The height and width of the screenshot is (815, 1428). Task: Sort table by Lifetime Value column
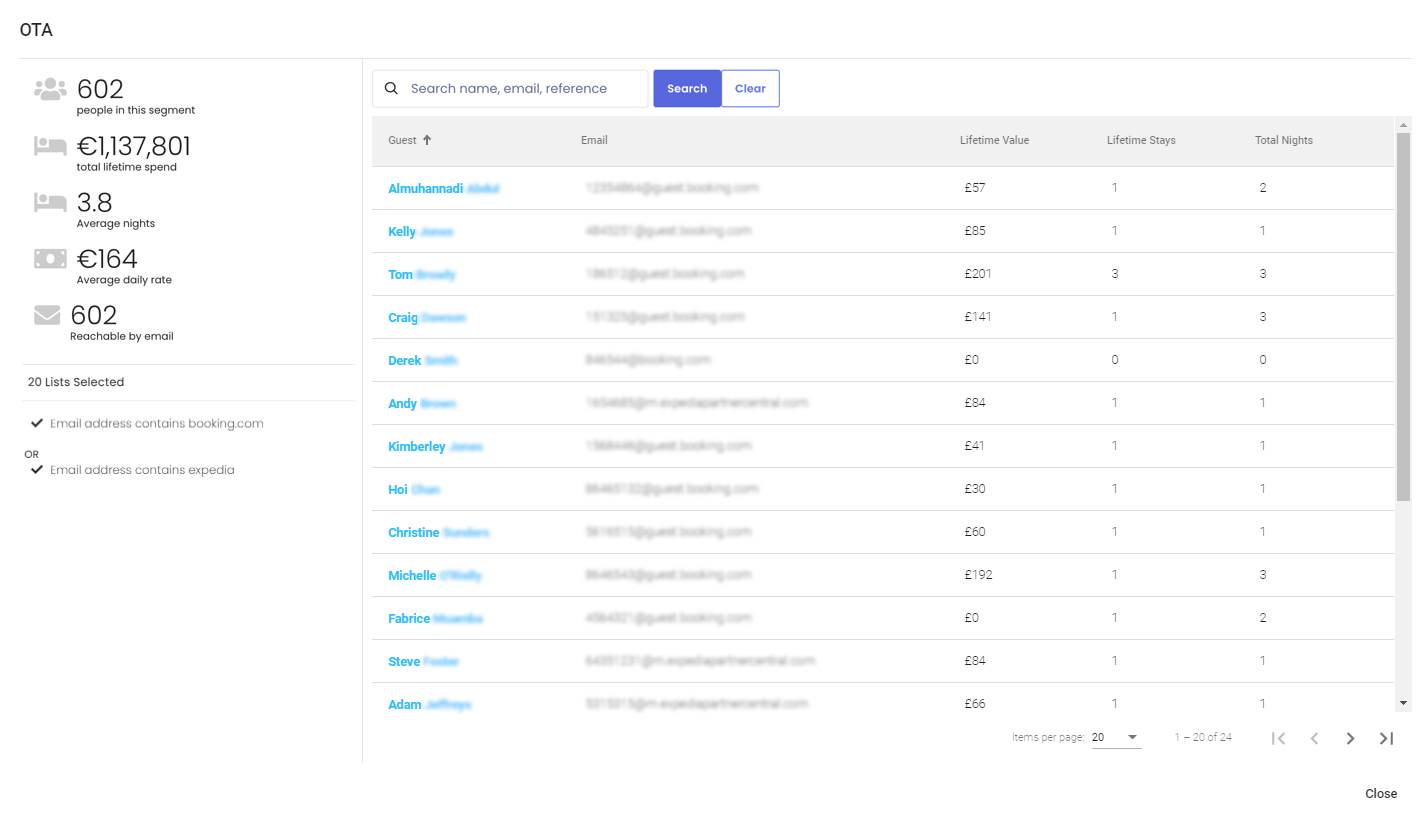[x=994, y=140]
